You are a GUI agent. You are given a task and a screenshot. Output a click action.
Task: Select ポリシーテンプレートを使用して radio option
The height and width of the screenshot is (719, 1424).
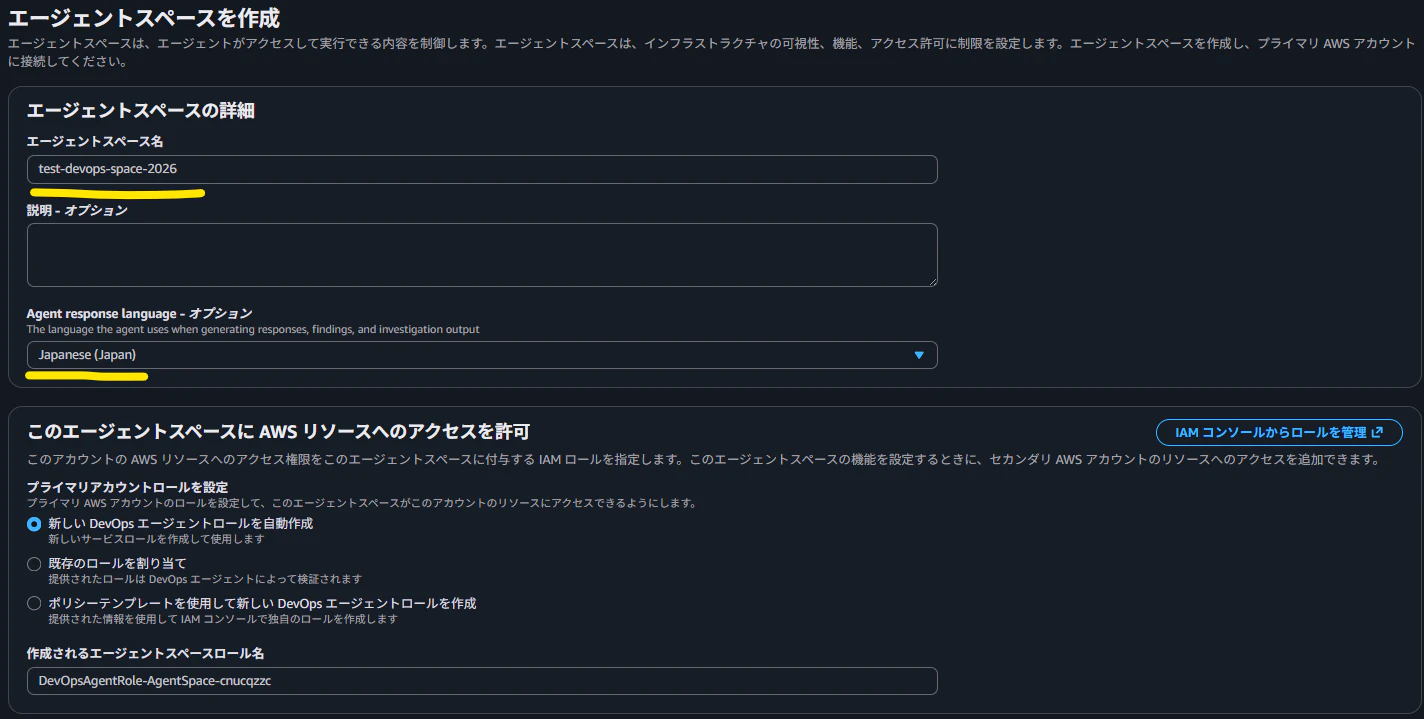pos(34,604)
